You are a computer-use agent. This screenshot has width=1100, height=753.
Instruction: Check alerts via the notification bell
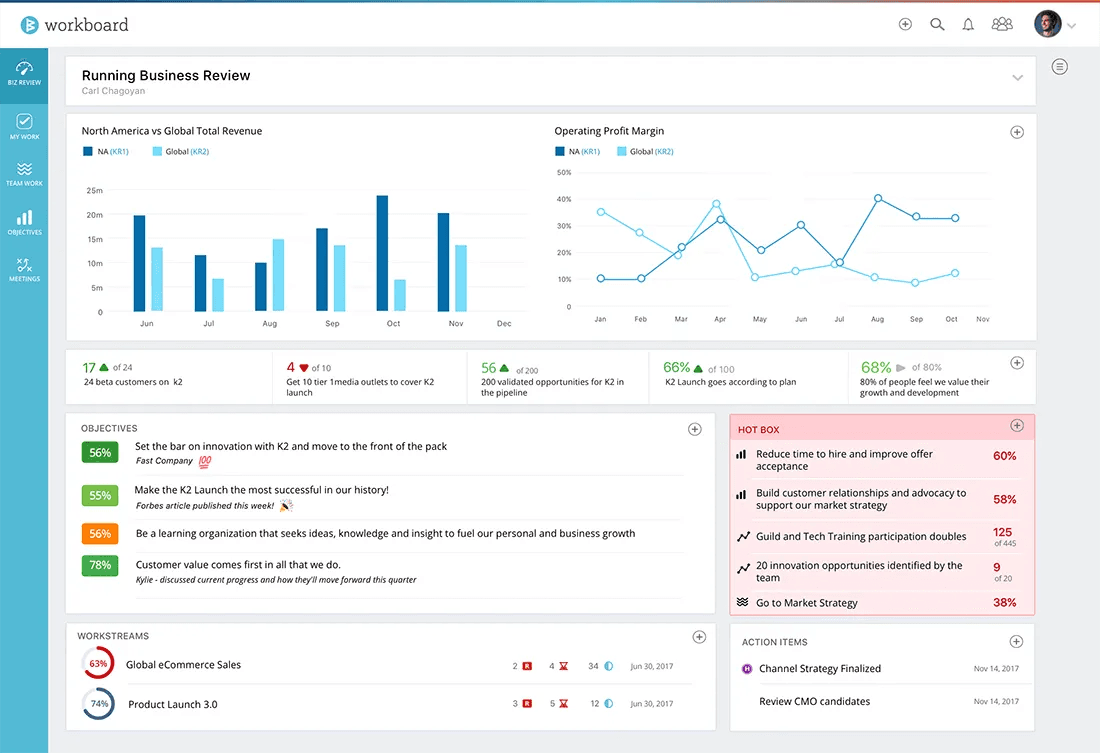pos(968,23)
